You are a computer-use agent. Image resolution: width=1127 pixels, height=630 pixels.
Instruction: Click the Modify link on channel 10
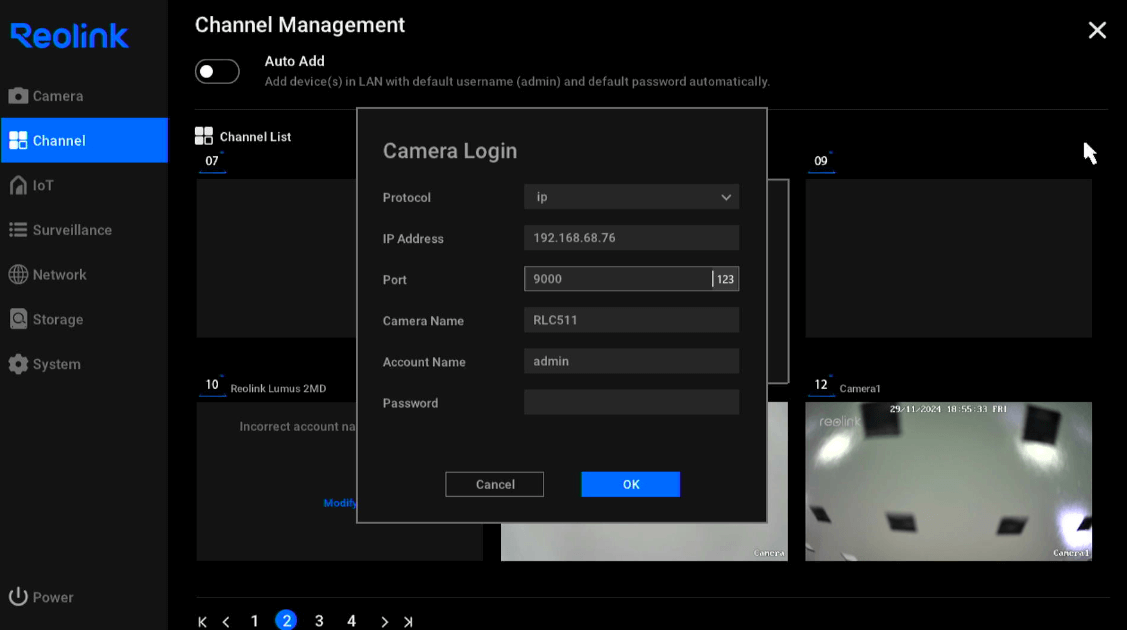340,503
